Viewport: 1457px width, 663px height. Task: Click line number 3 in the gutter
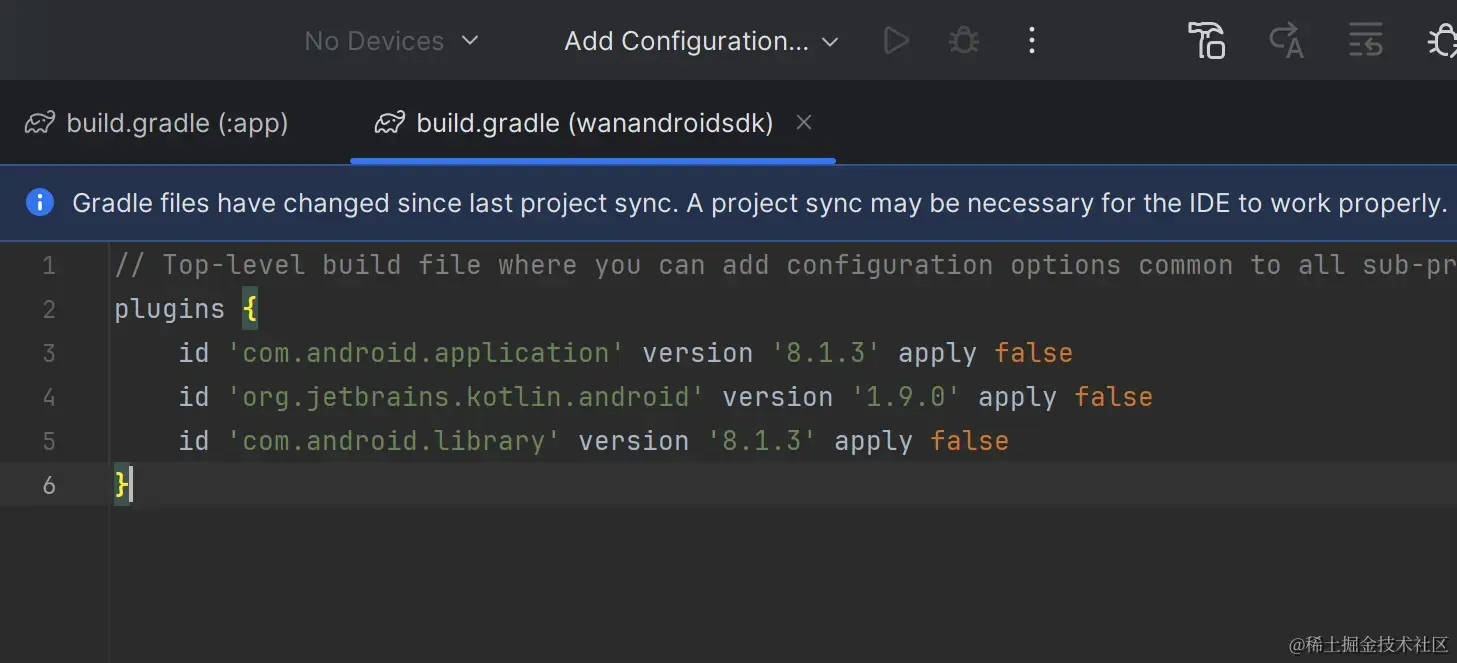point(49,353)
